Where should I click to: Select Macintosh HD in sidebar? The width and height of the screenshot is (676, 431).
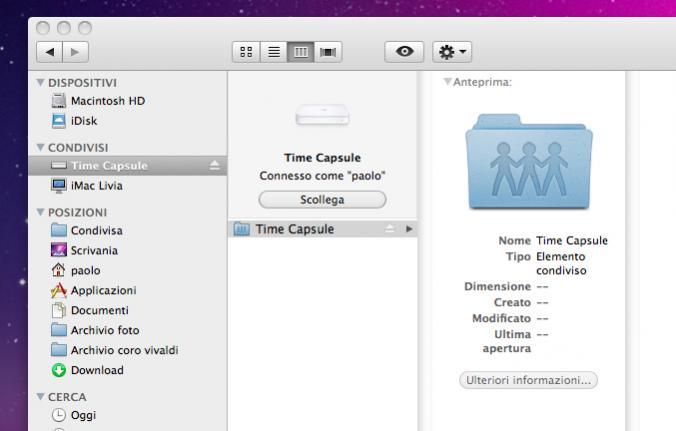[128, 101]
